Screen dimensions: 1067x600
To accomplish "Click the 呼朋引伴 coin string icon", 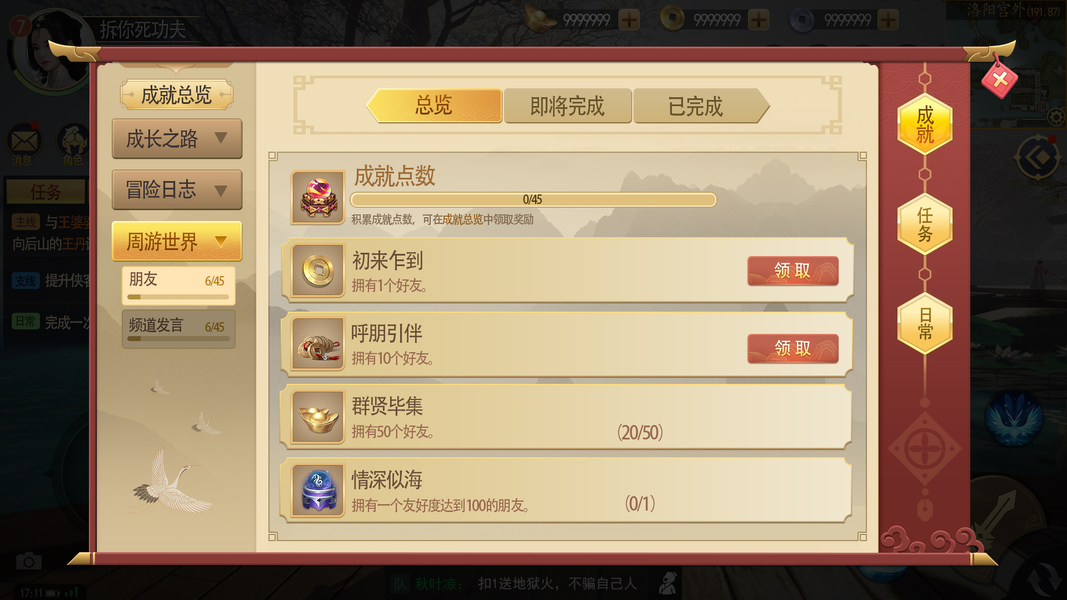I will (x=318, y=344).
